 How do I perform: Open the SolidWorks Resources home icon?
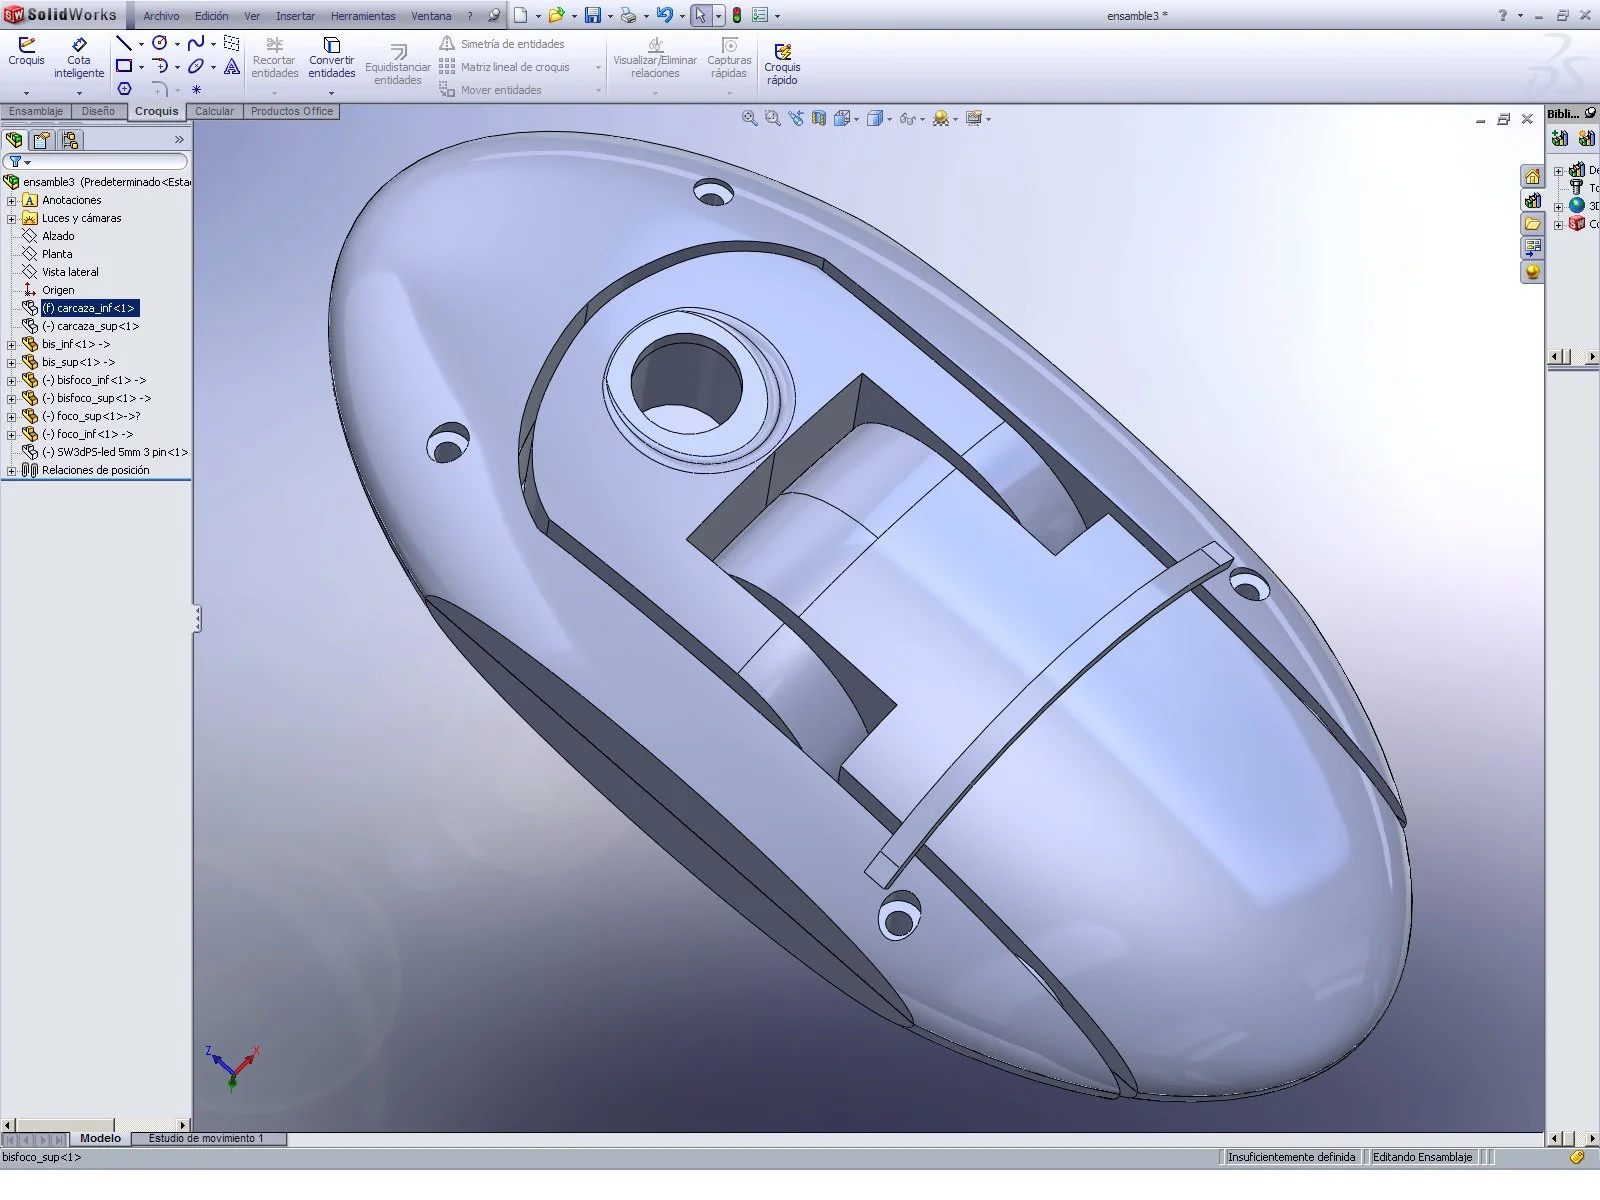1532,176
